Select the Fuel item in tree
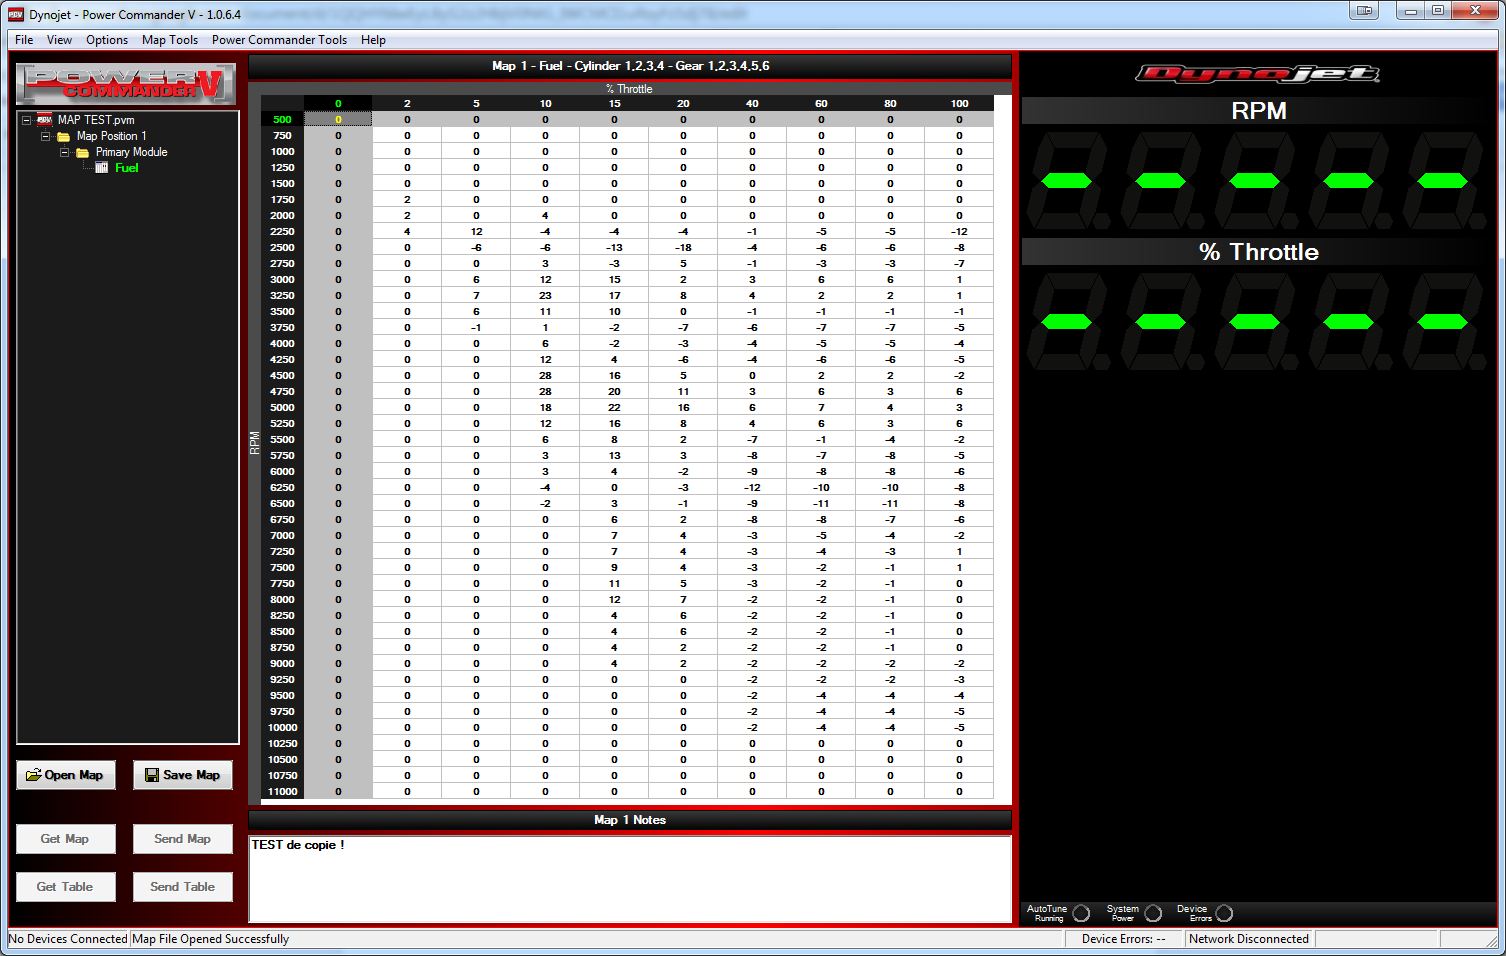The image size is (1506, 956). pyautogui.click(x=127, y=168)
